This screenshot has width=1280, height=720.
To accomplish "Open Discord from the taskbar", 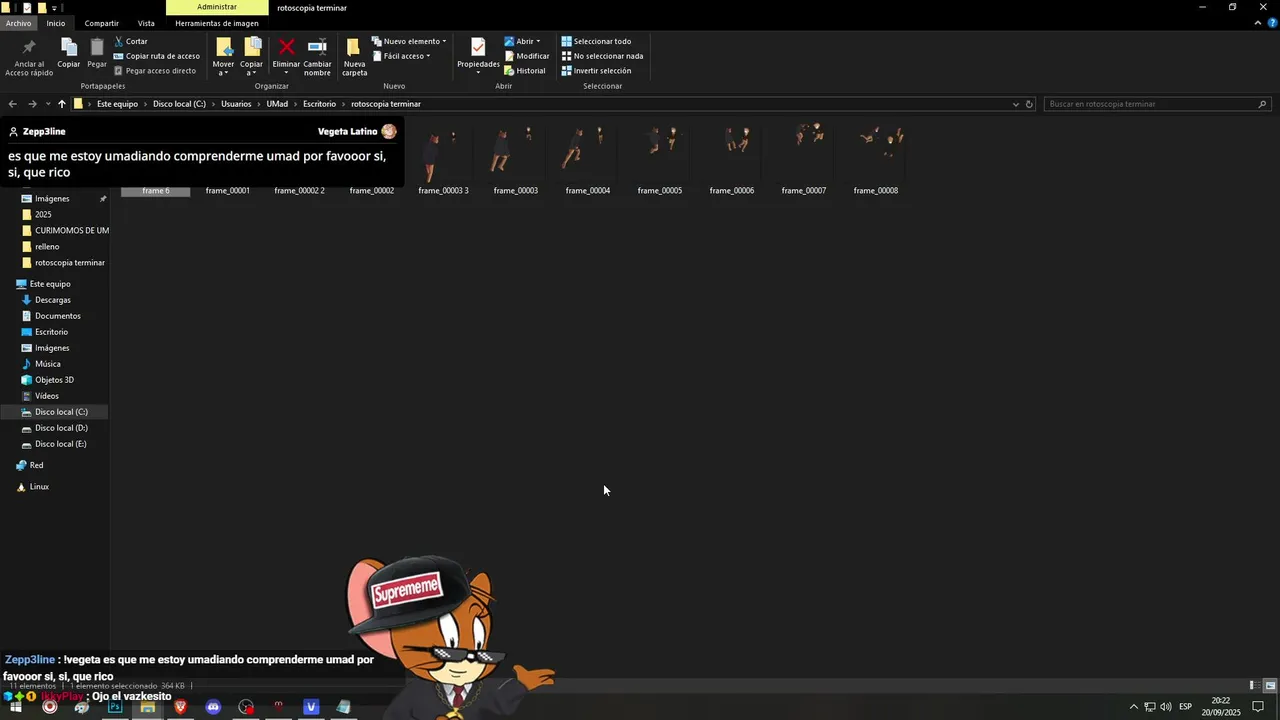I will click(x=213, y=707).
